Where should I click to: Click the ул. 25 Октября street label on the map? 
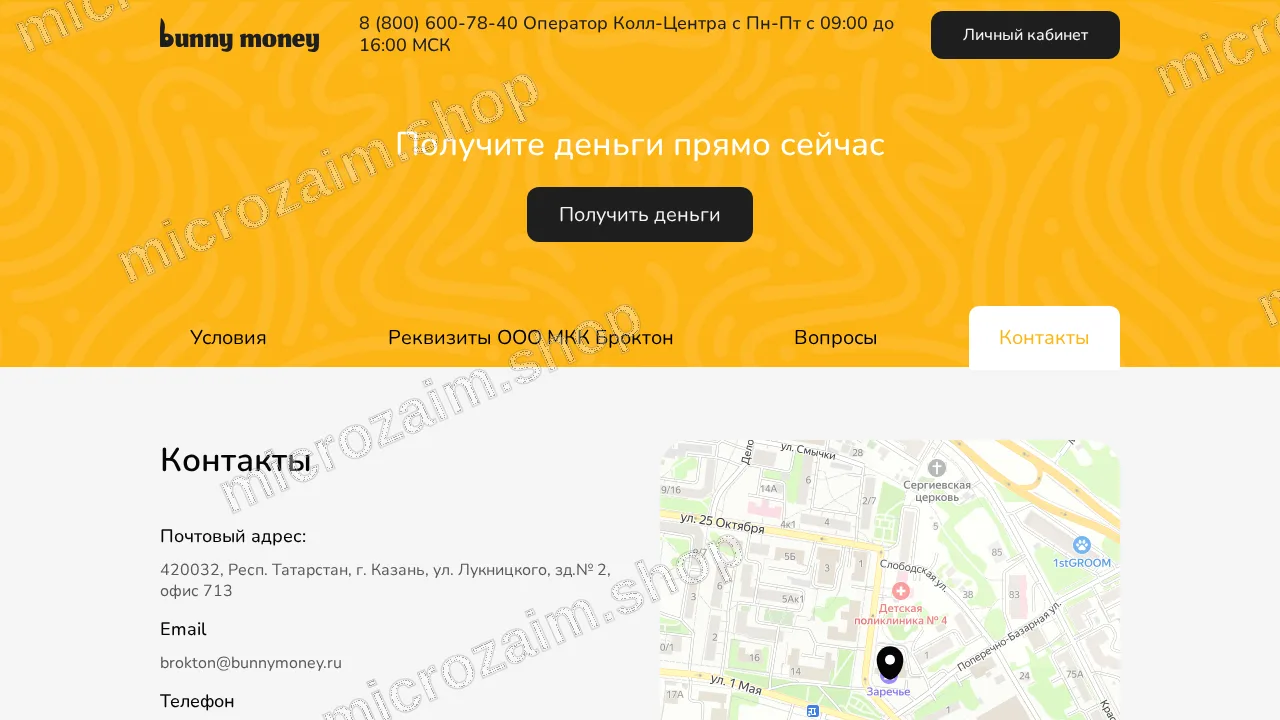point(722,523)
